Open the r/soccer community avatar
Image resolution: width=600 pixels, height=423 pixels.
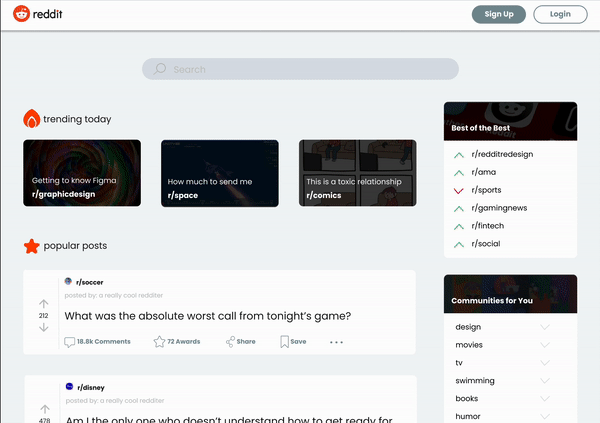pos(68,281)
